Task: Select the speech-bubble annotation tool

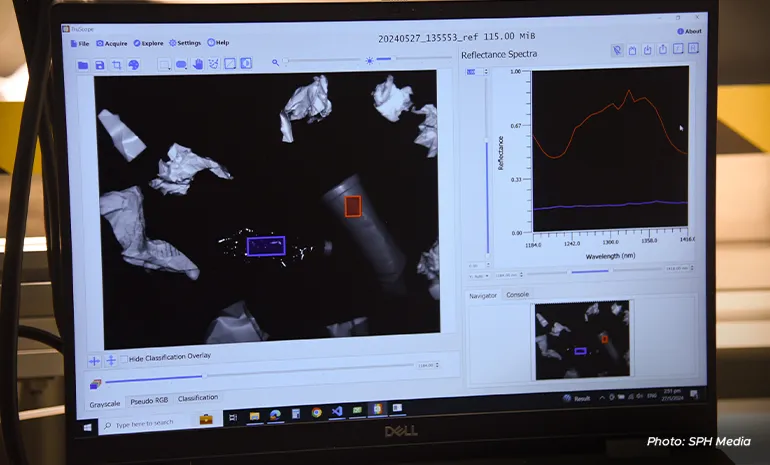Action: click(181, 64)
